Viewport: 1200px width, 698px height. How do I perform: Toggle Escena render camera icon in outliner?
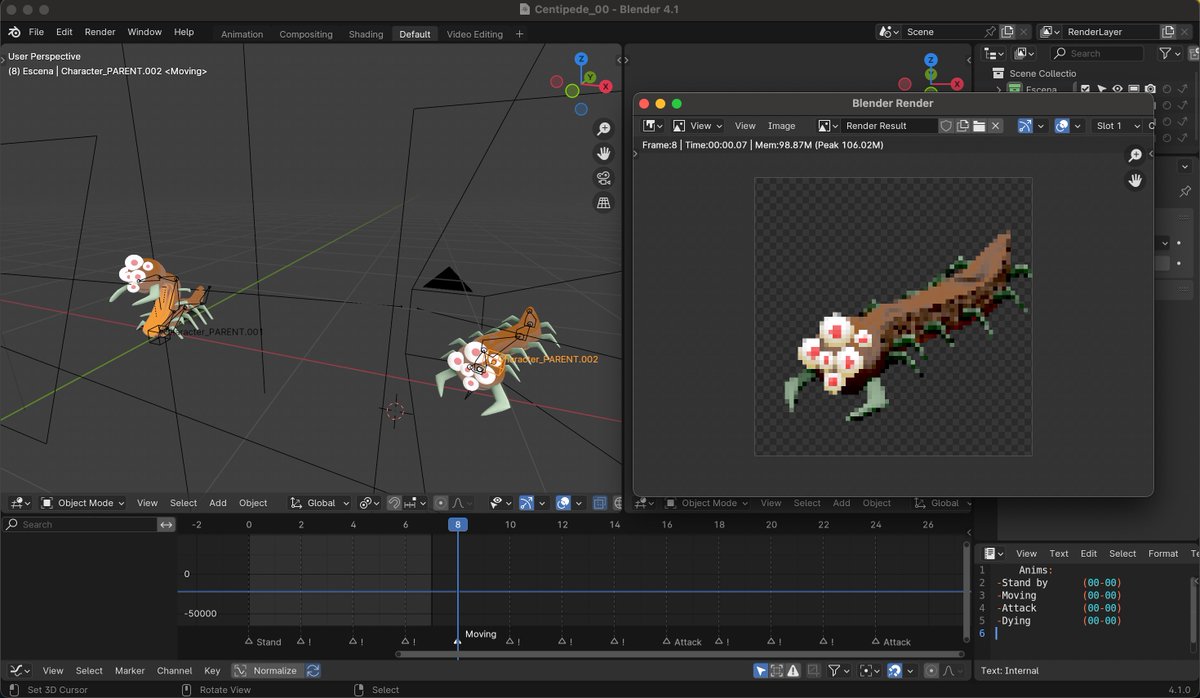pos(1151,89)
